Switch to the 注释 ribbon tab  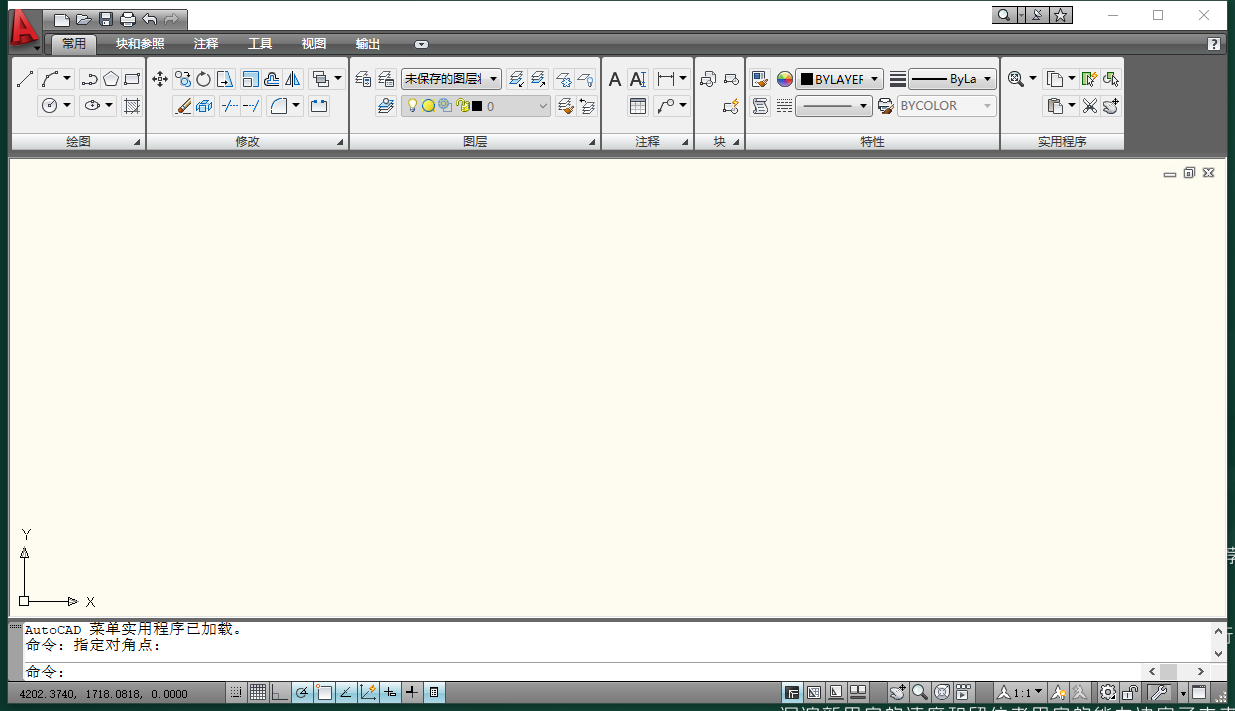coord(205,44)
